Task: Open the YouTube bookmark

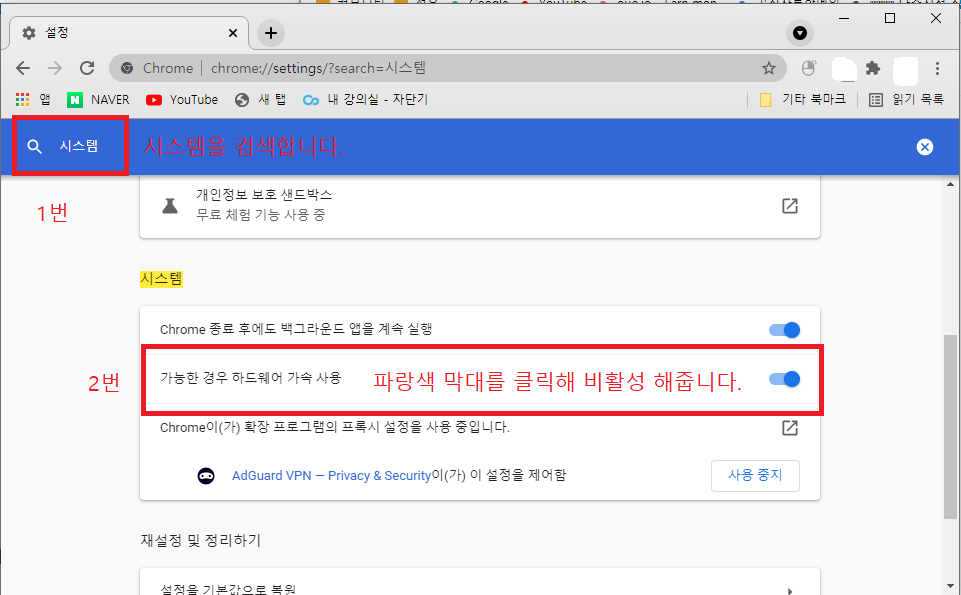Action: [x=182, y=99]
